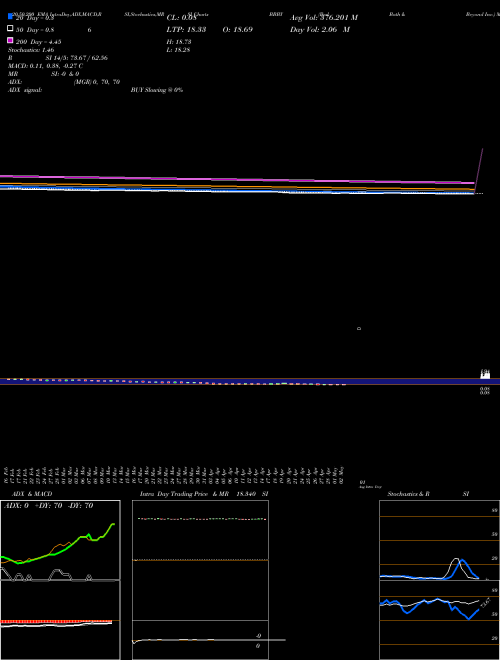Open the Stochastics upper chart panel
Screen dimensions: 500x660
(439, 540)
